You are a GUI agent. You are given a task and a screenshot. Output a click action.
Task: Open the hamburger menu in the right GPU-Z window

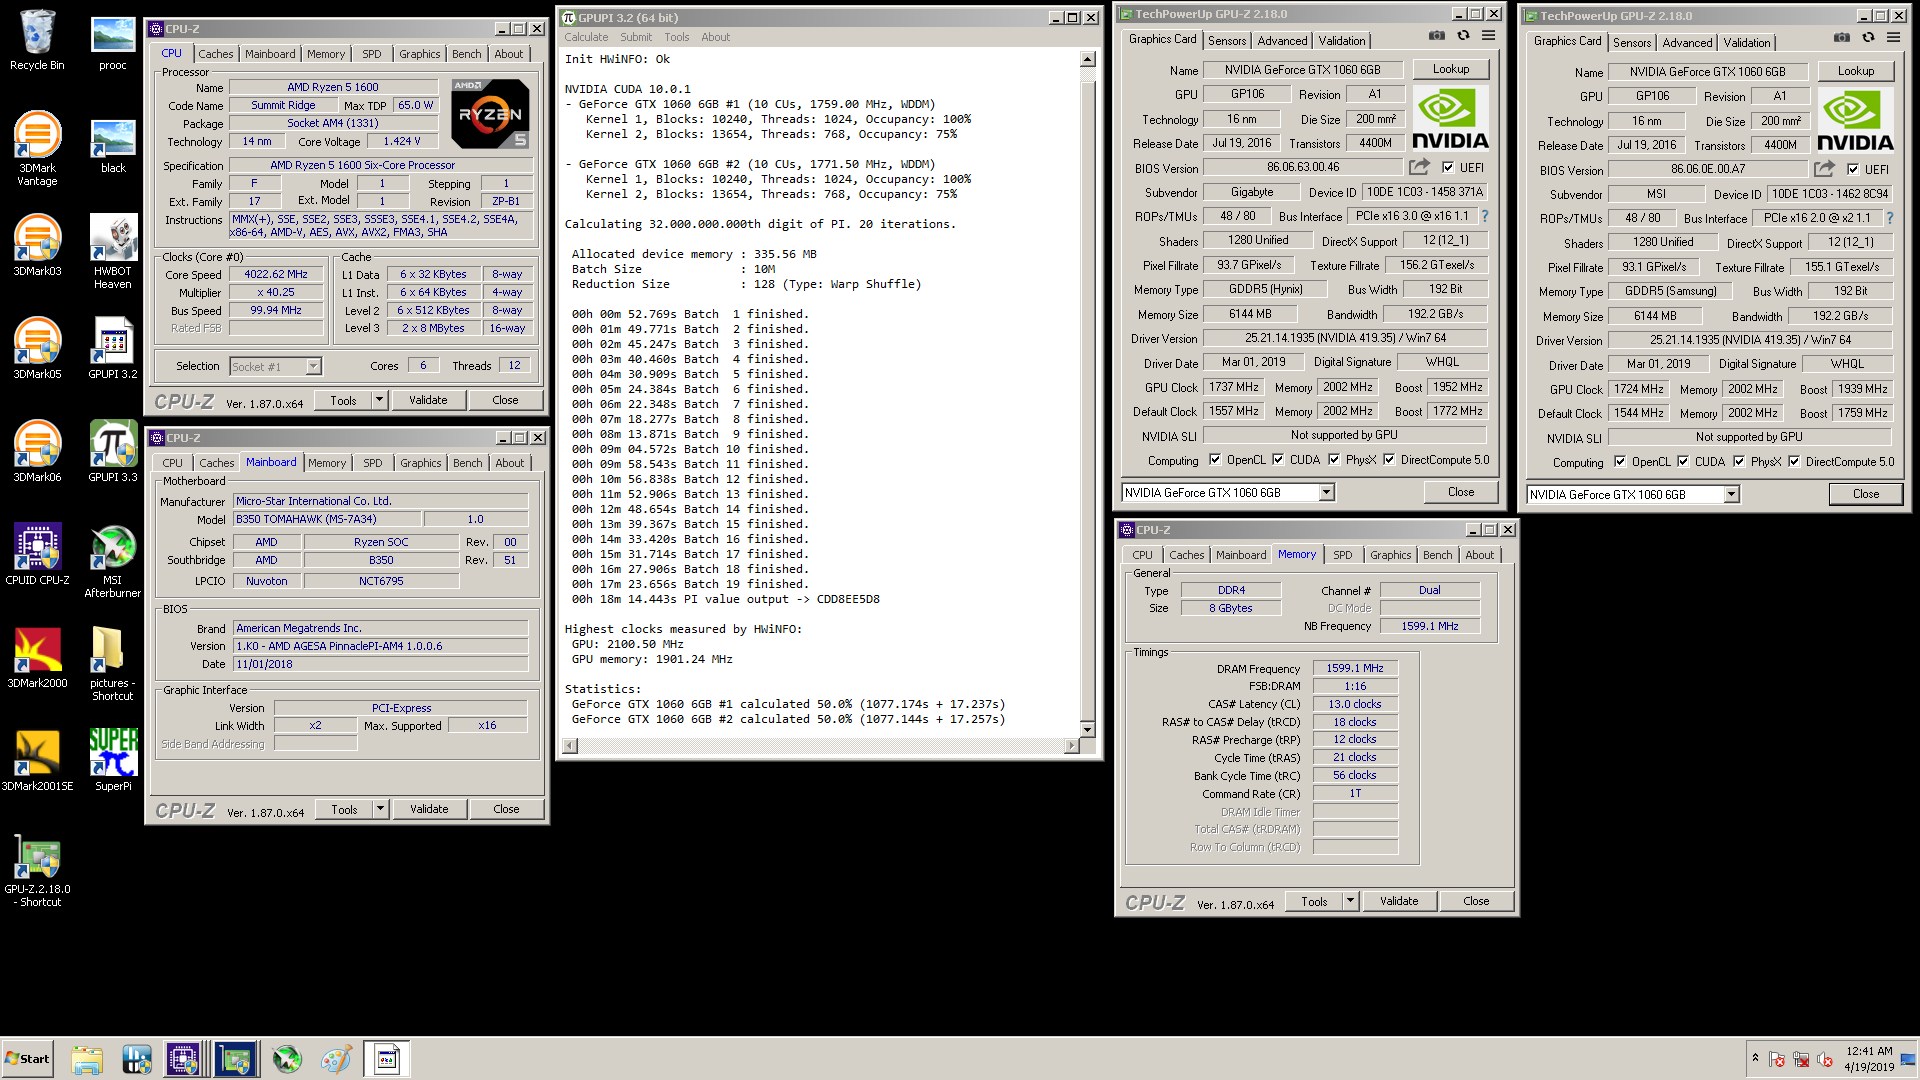[x=1893, y=38]
